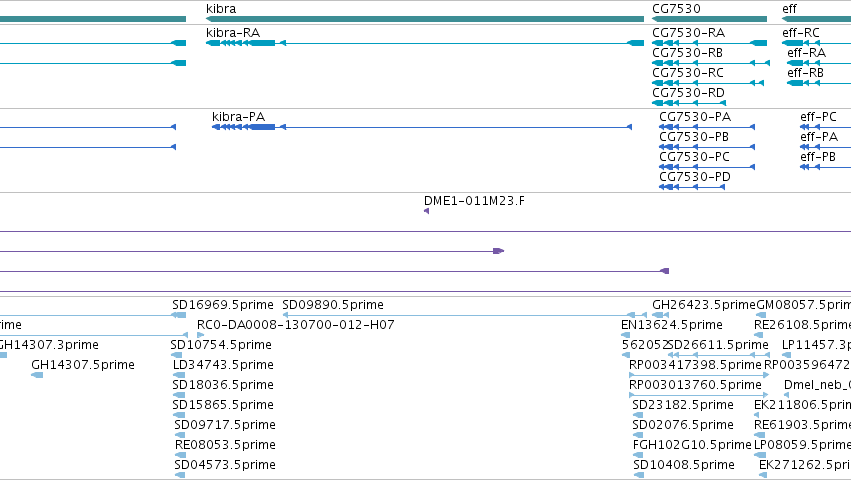The height and width of the screenshot is (480, 851).
Task: Click EST label FGH102G10.5prime
Action: 692,445
